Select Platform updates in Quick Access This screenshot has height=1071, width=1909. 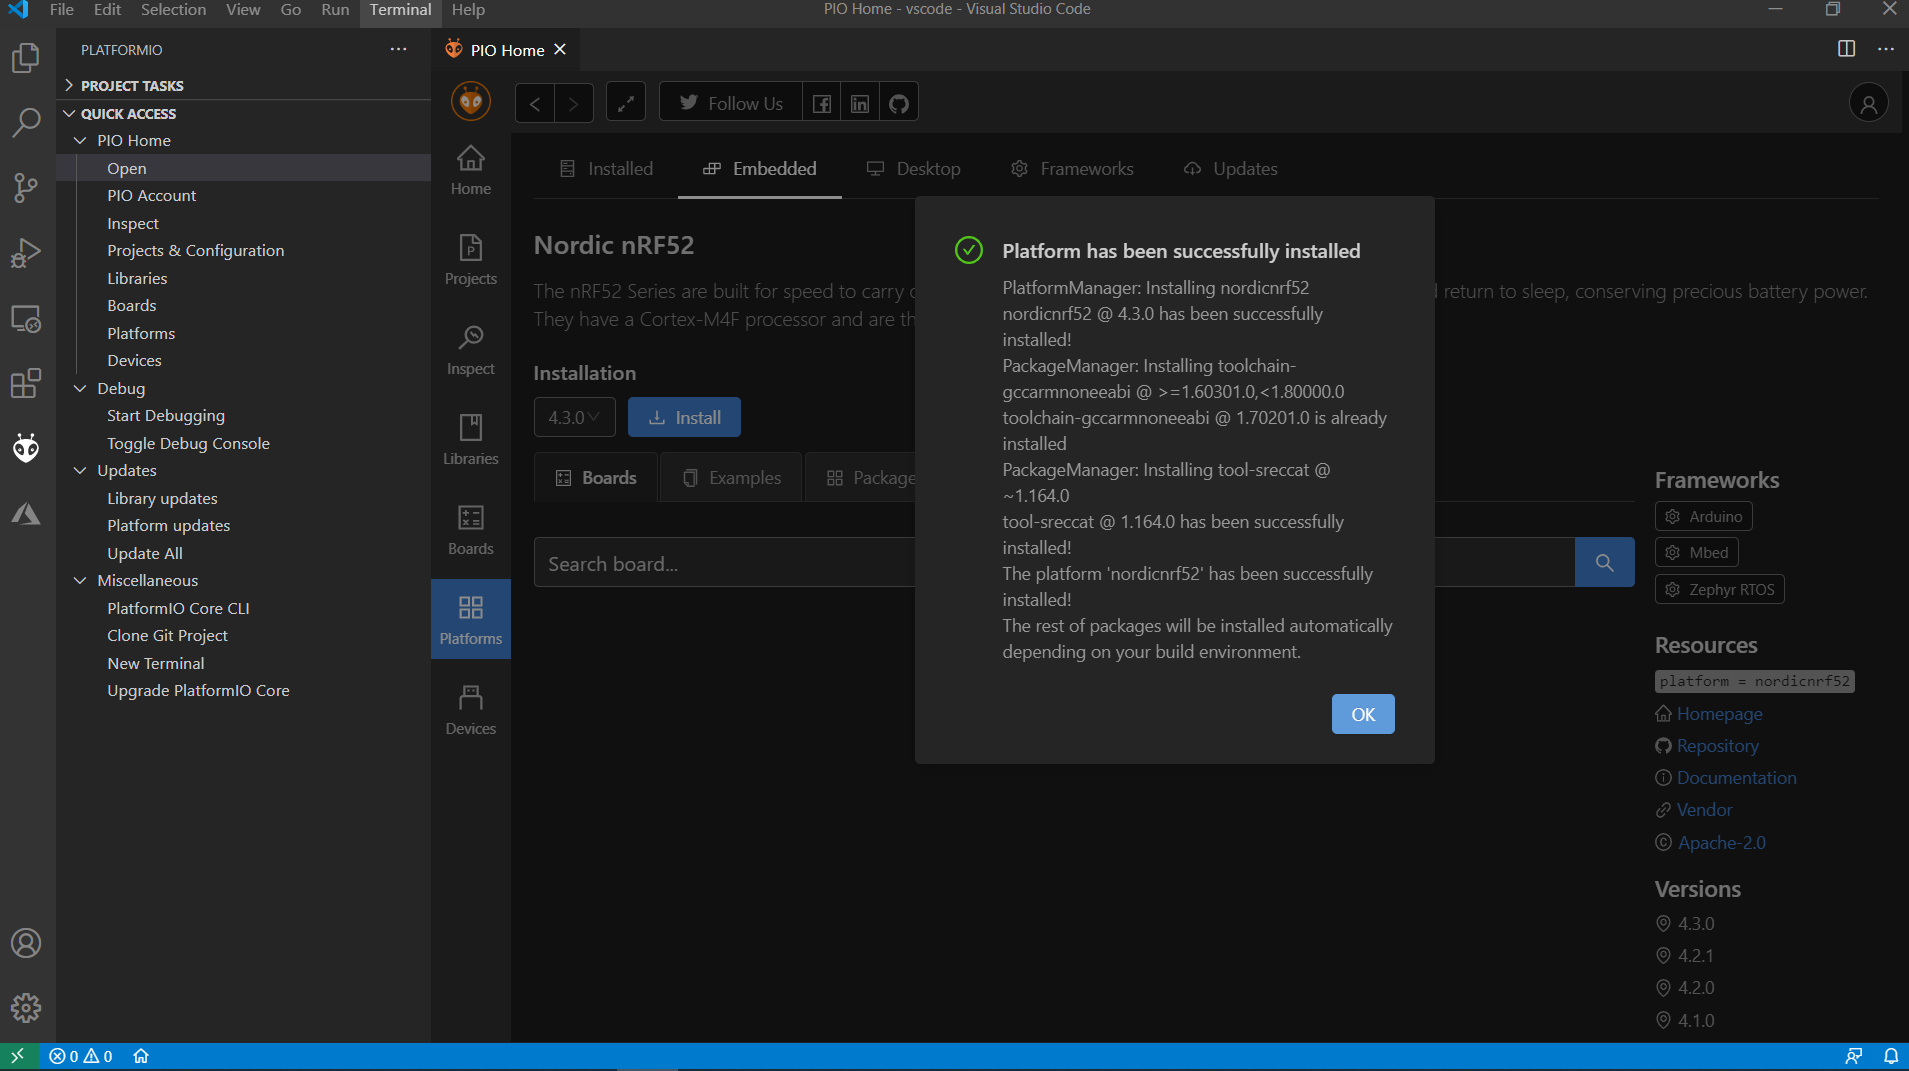[168, 526]
